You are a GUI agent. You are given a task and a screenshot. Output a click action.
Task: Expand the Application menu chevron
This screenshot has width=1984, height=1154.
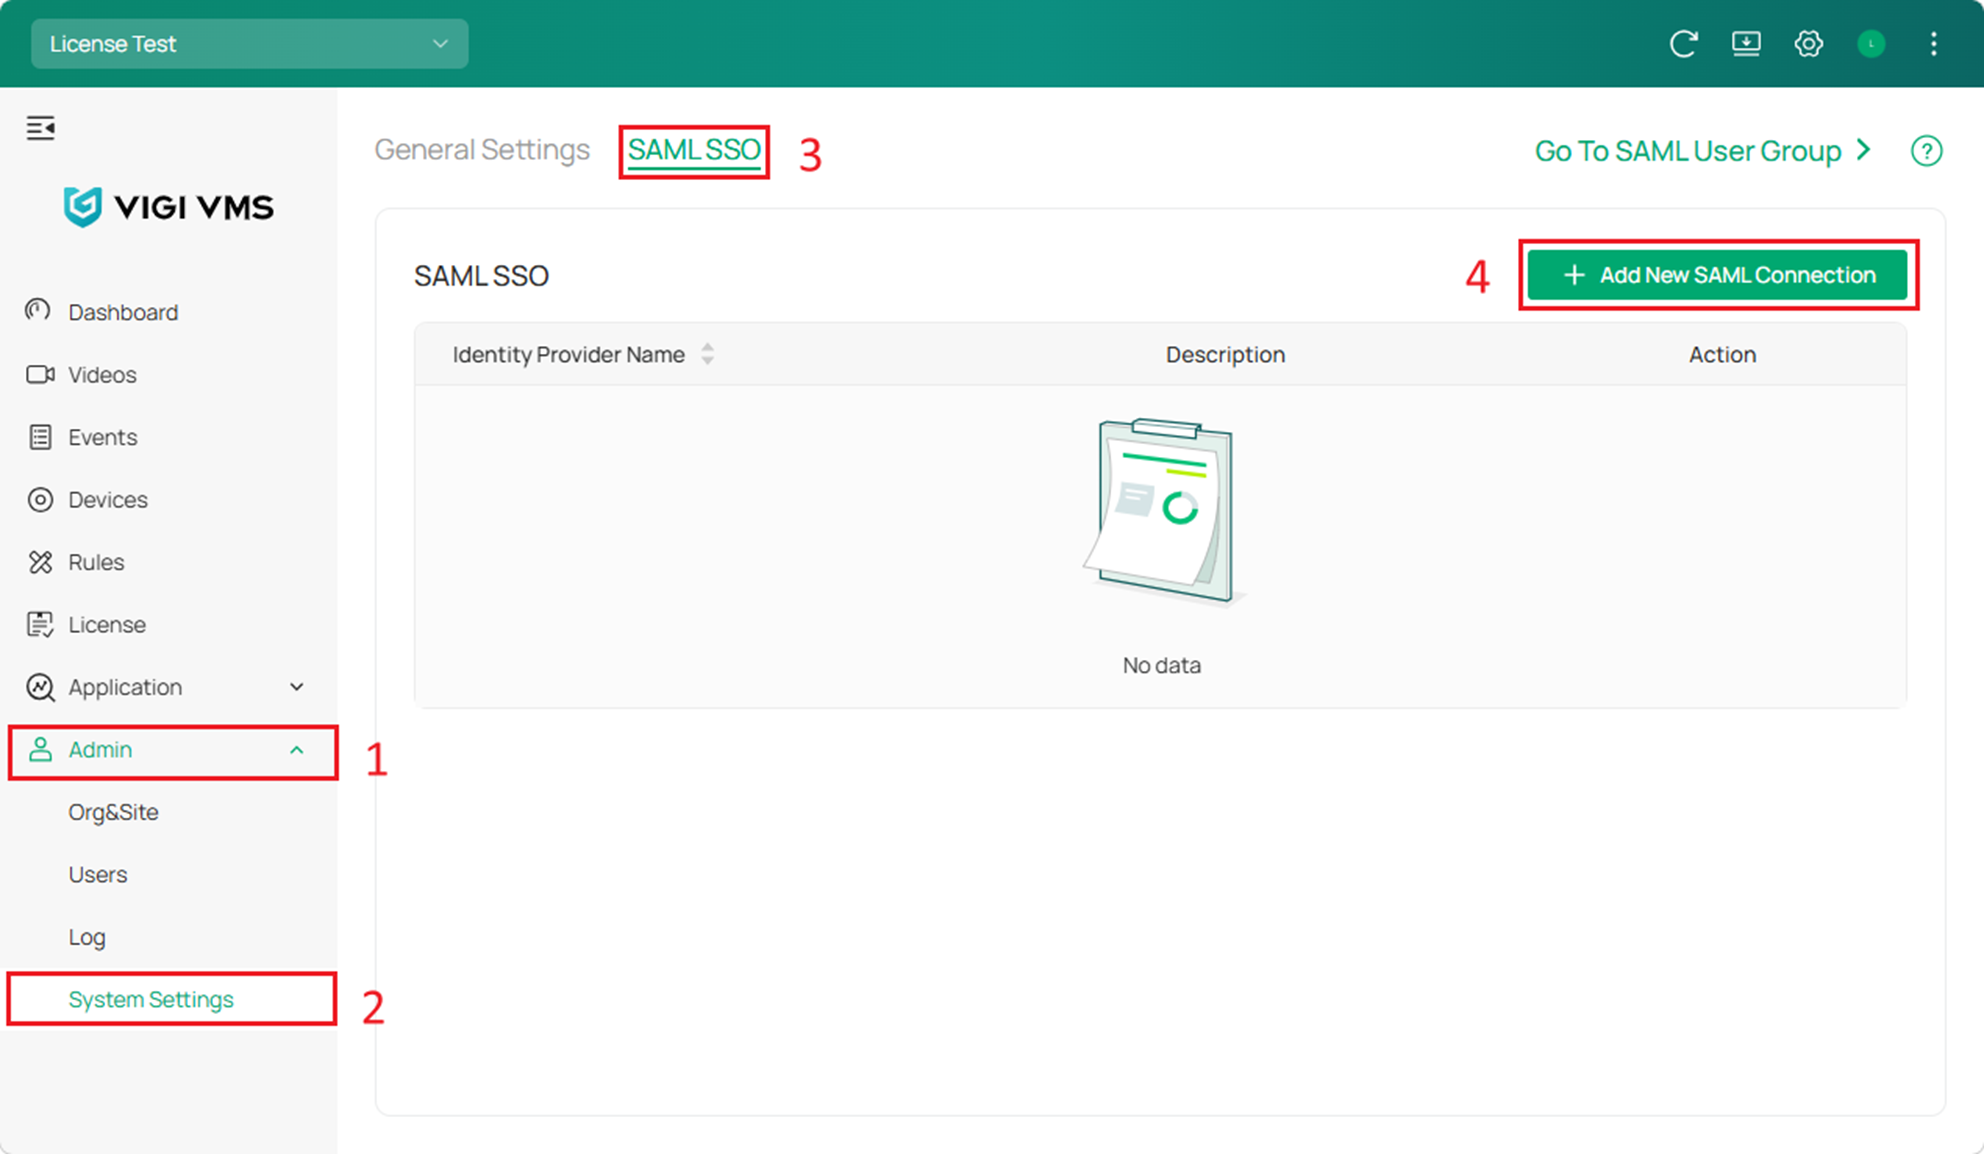click(x=297, y=687)
